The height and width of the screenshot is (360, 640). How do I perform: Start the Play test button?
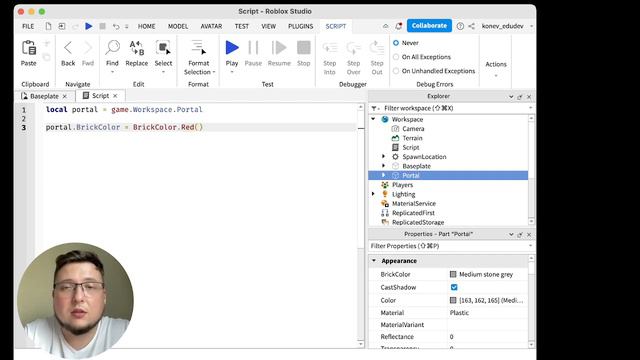232,48
